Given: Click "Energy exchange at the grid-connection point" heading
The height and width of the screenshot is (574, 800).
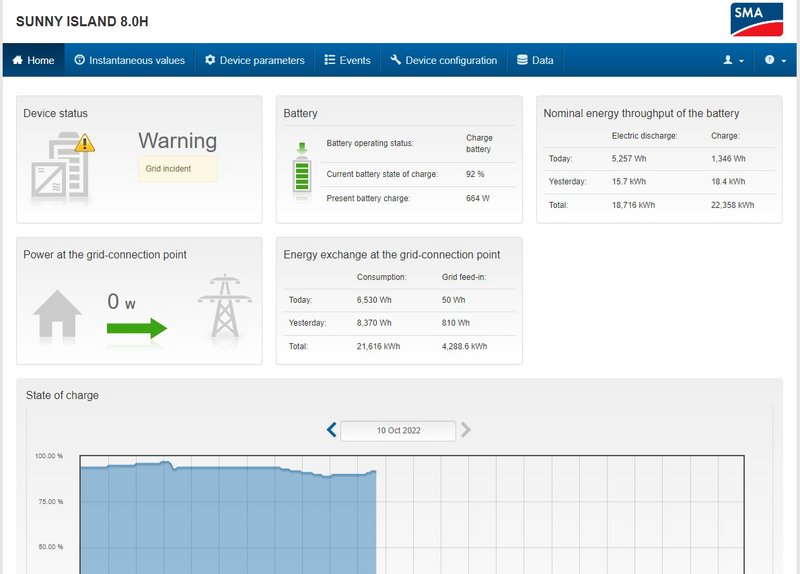Looking at the screenshot, I should click(391, 255).
